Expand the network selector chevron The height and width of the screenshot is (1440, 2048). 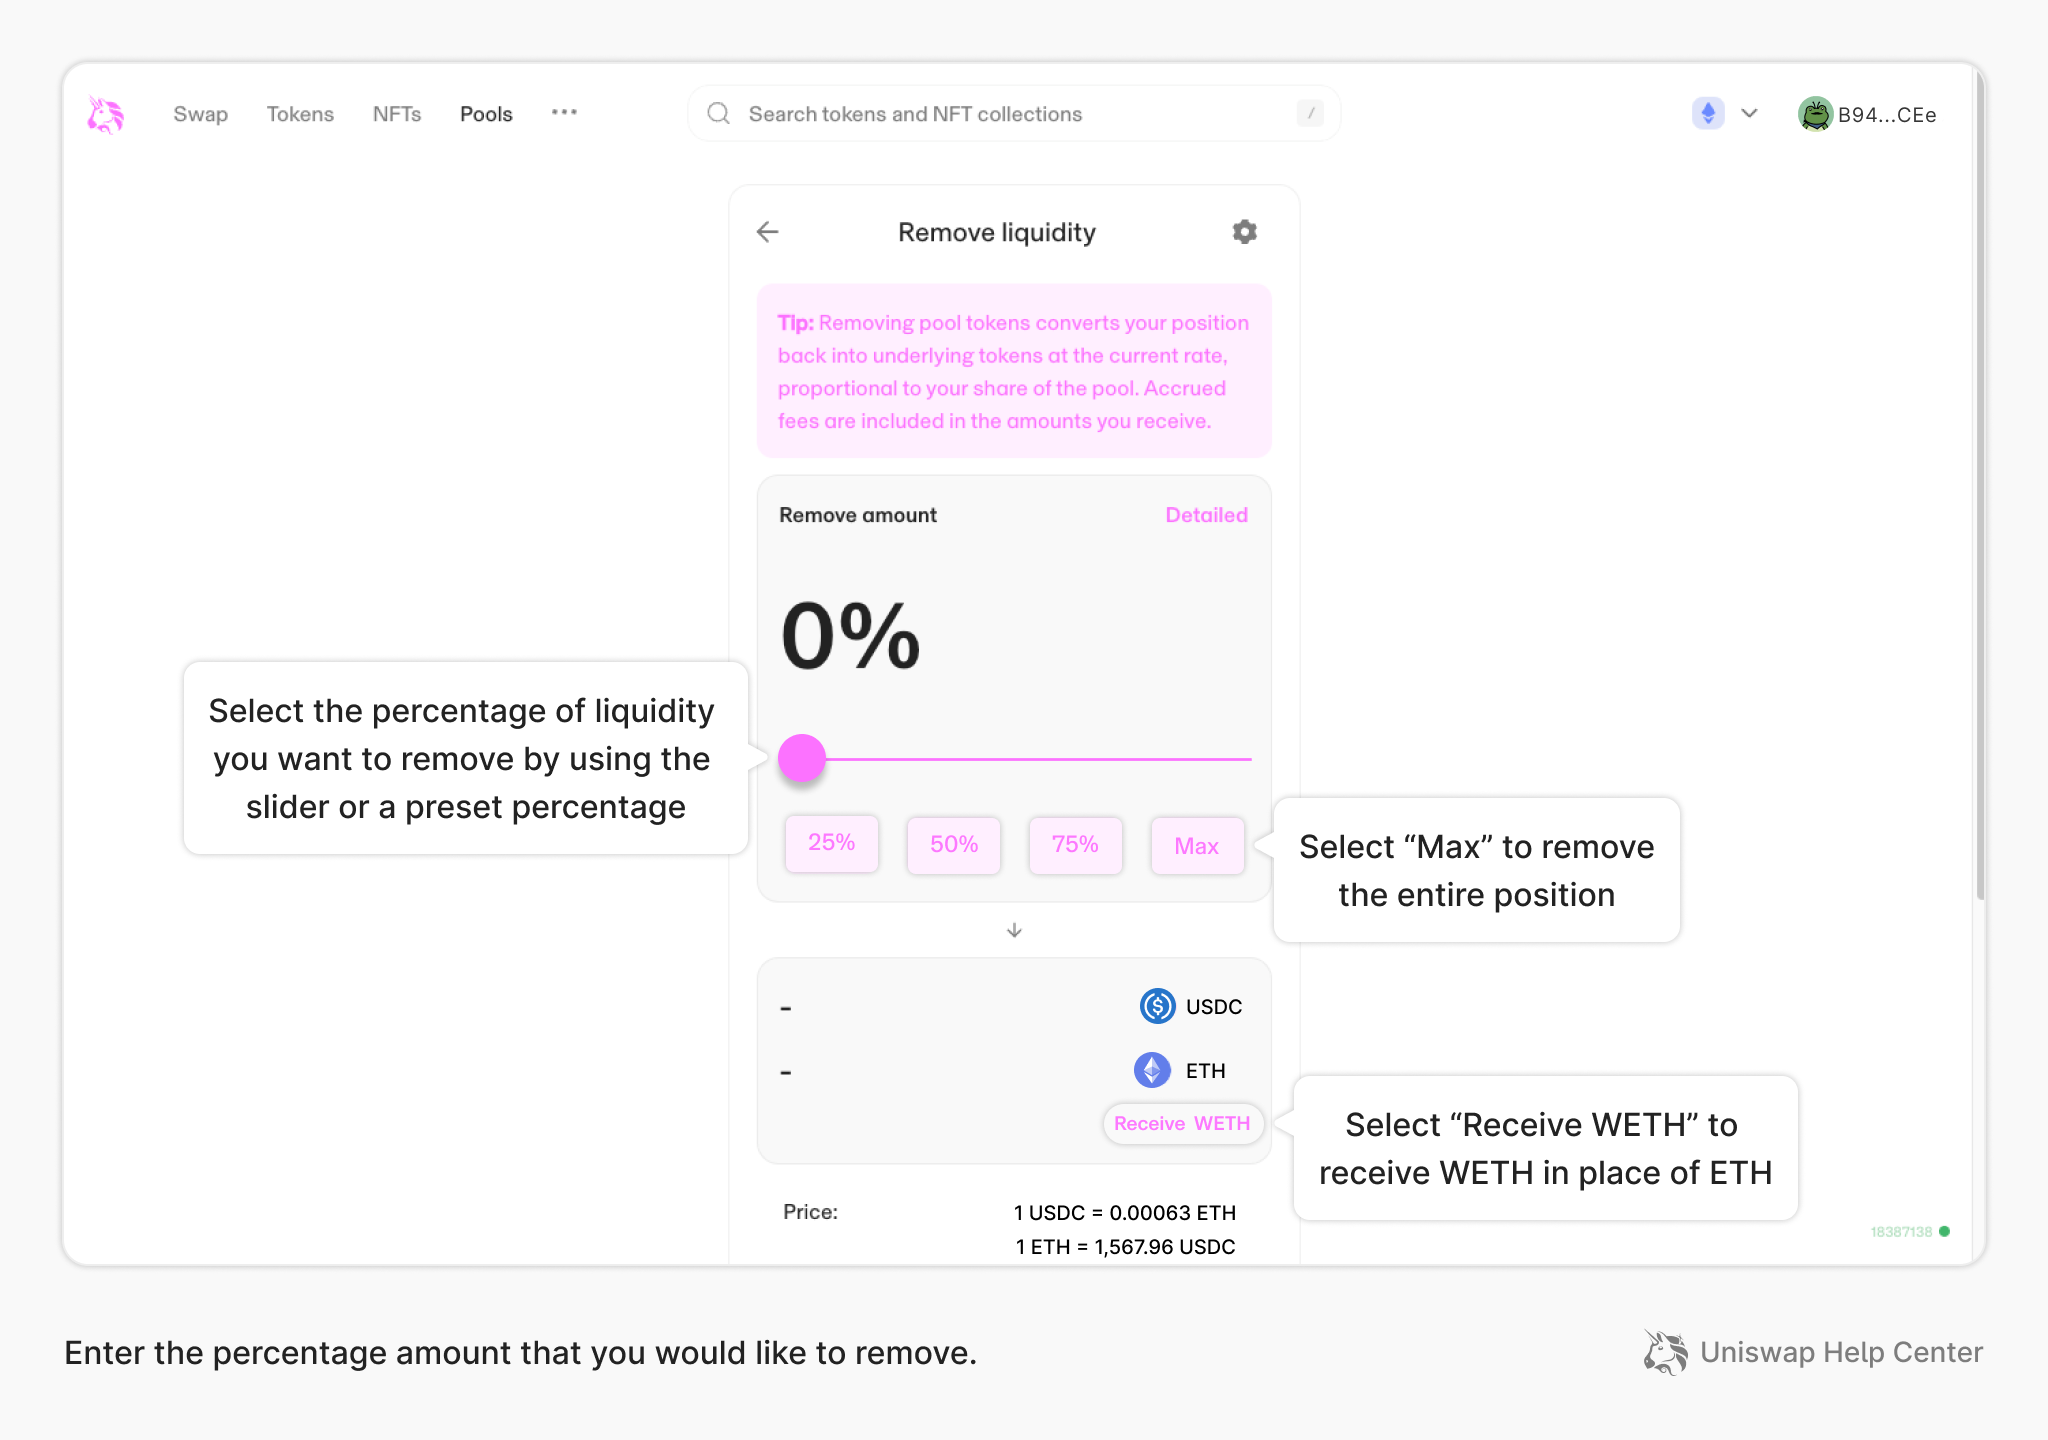1749,114
